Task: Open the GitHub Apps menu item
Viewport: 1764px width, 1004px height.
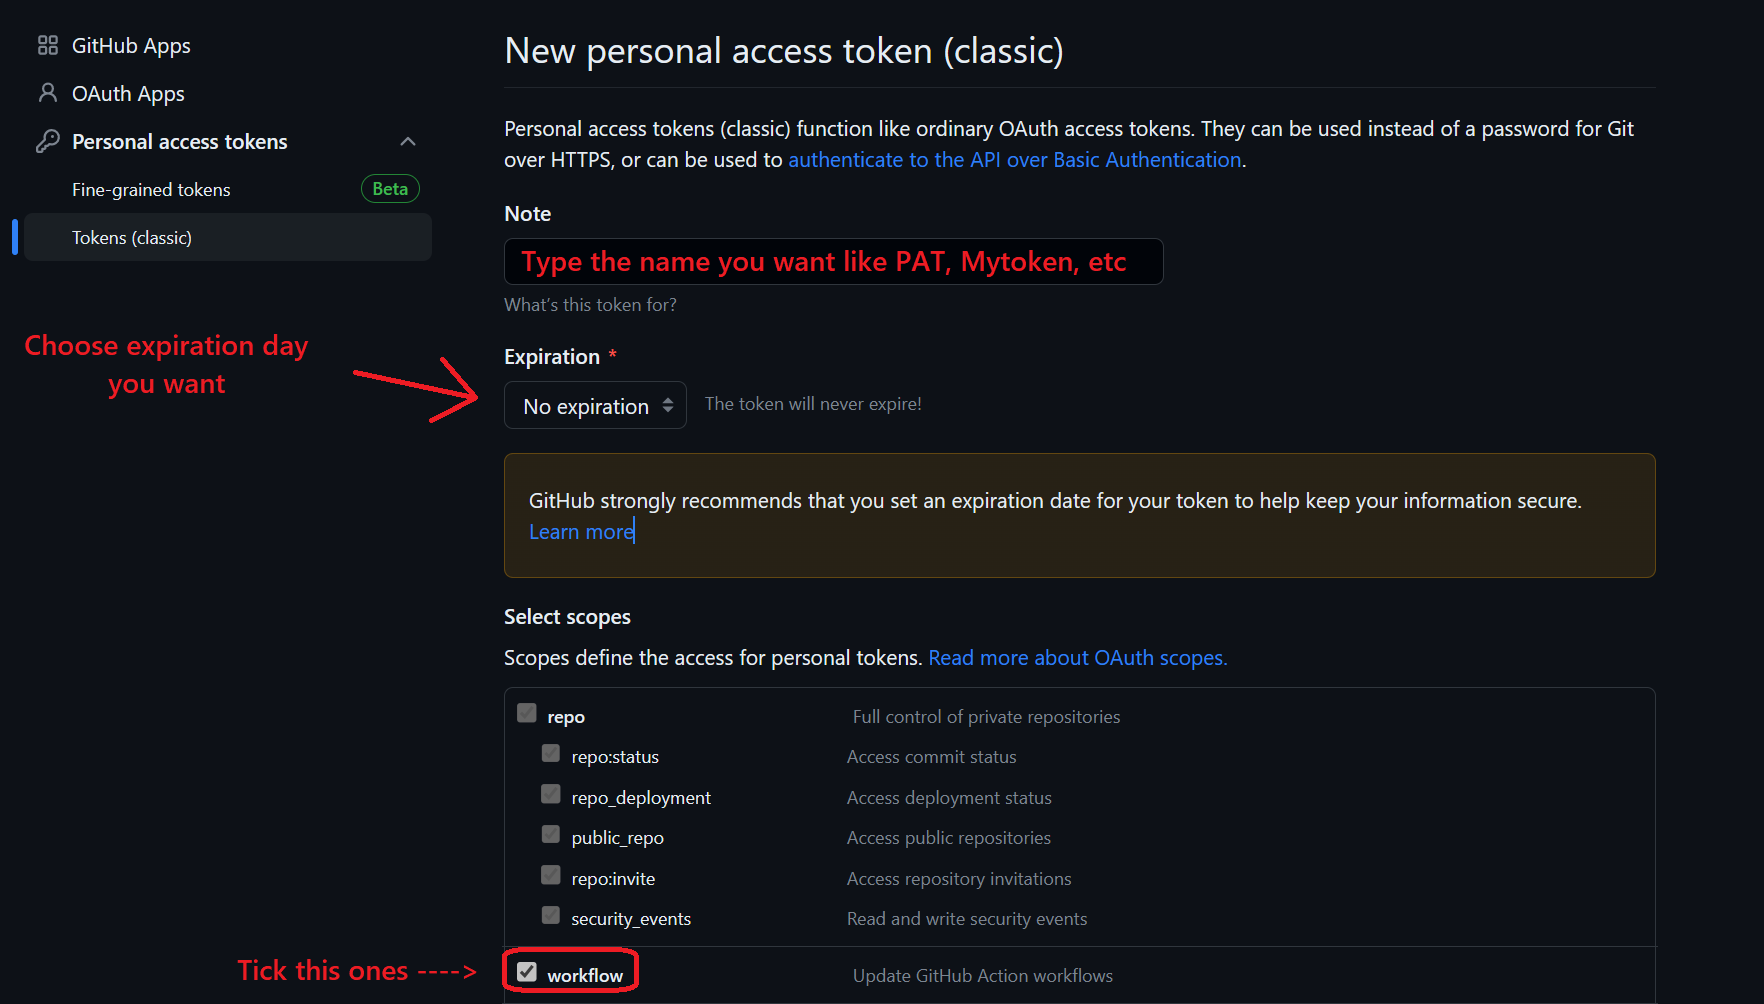Action: [x=131, y=46]
